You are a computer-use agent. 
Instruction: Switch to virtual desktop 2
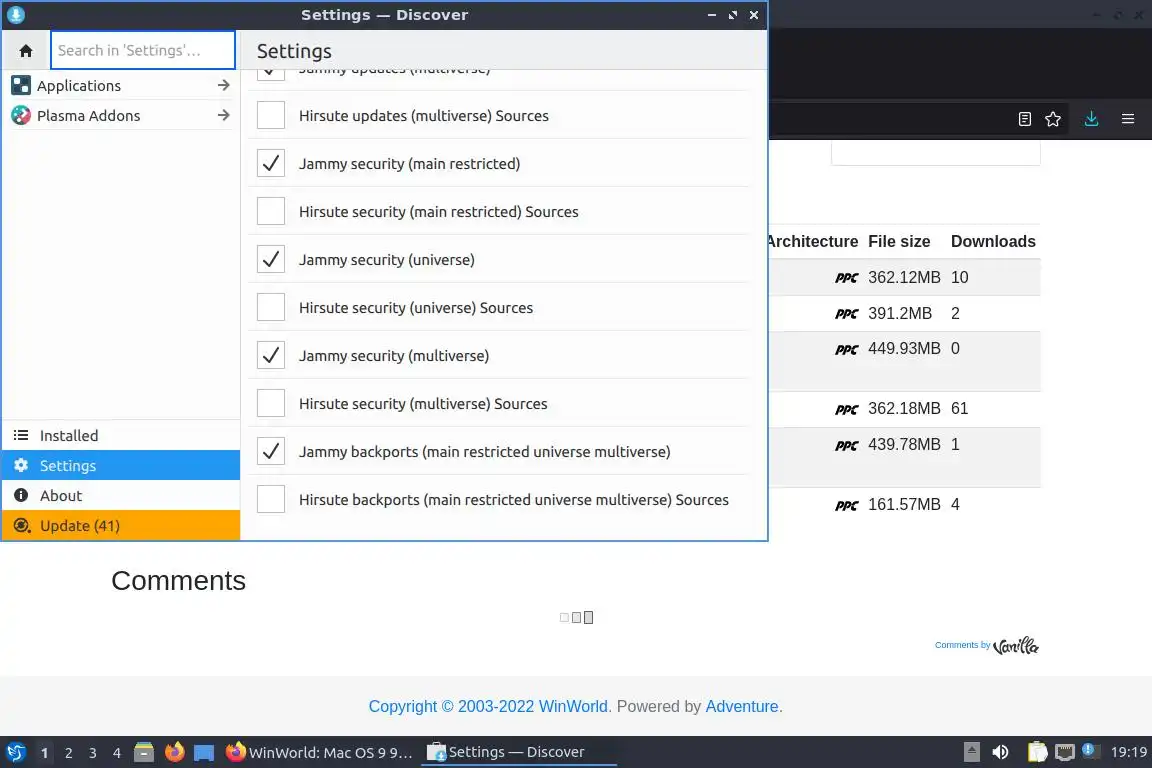tap(68, 753)
